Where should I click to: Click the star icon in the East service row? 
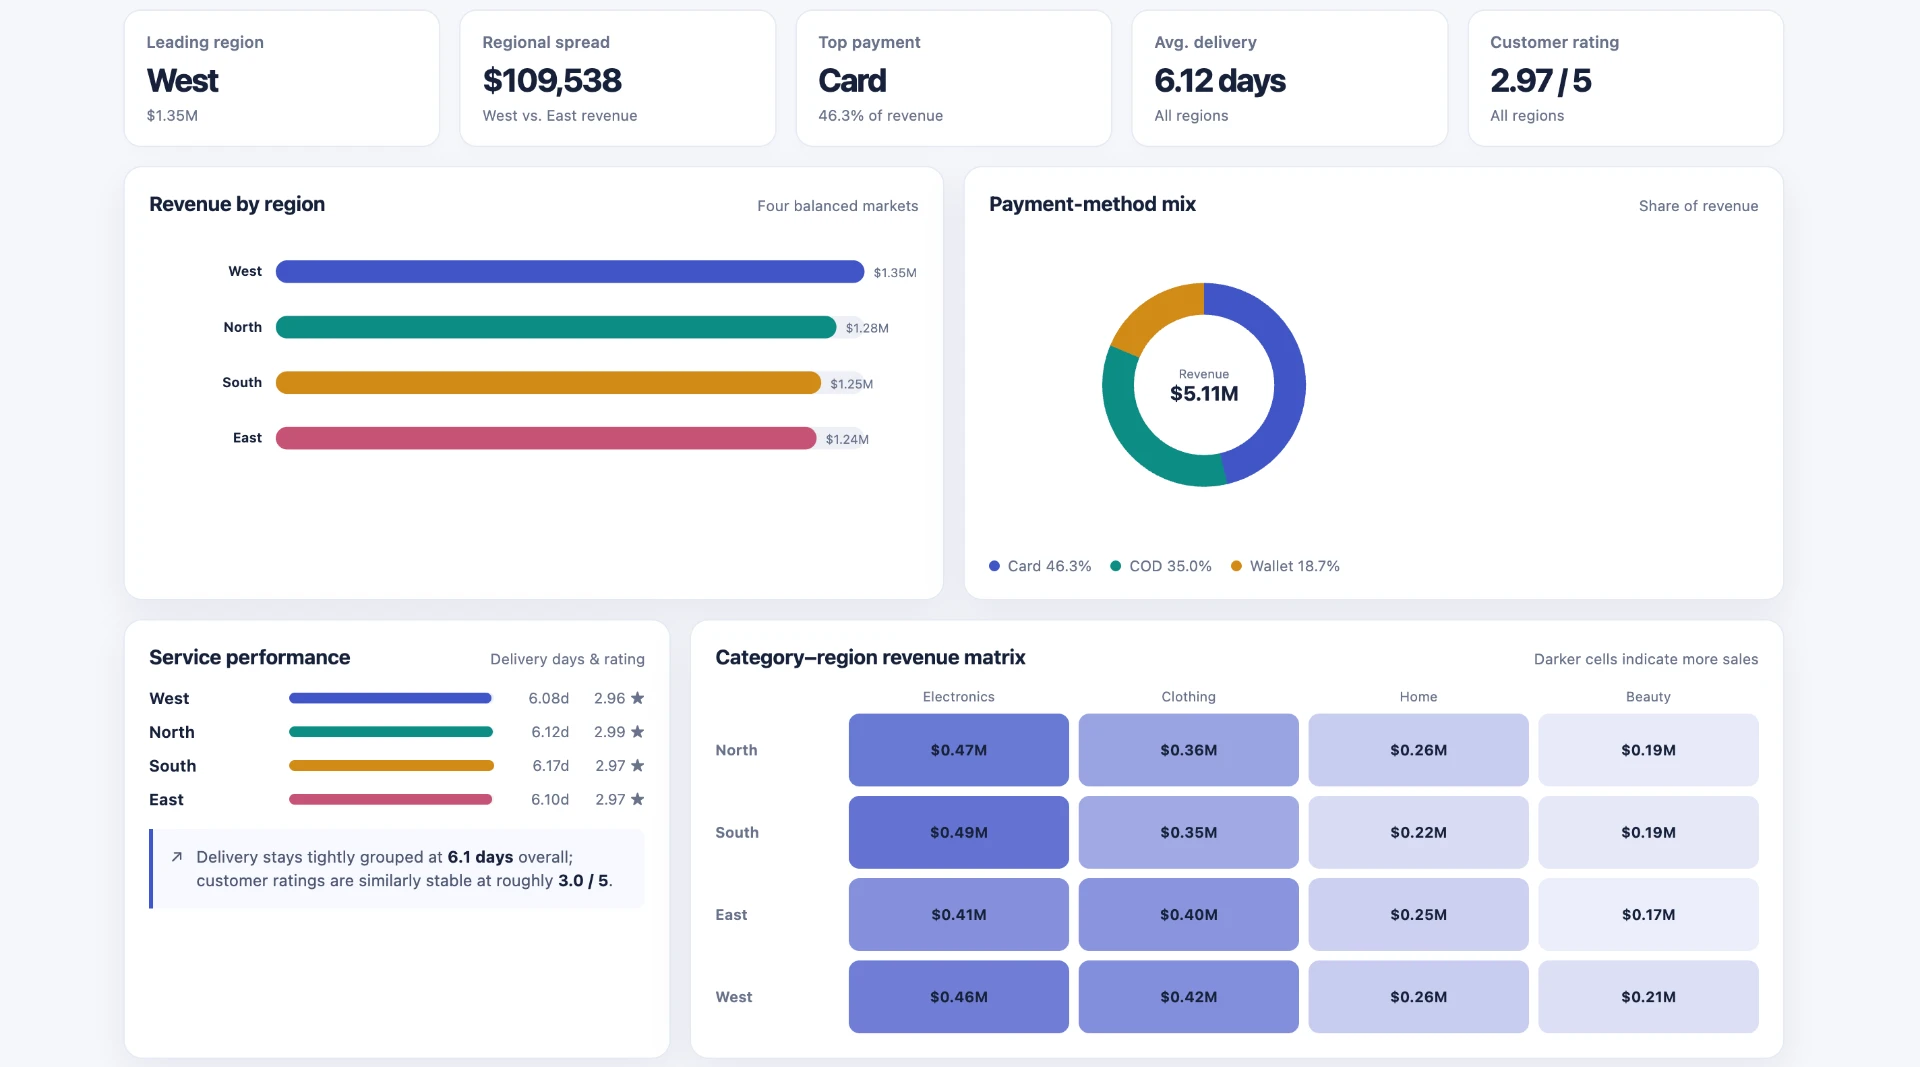click(x=637, y=799)
